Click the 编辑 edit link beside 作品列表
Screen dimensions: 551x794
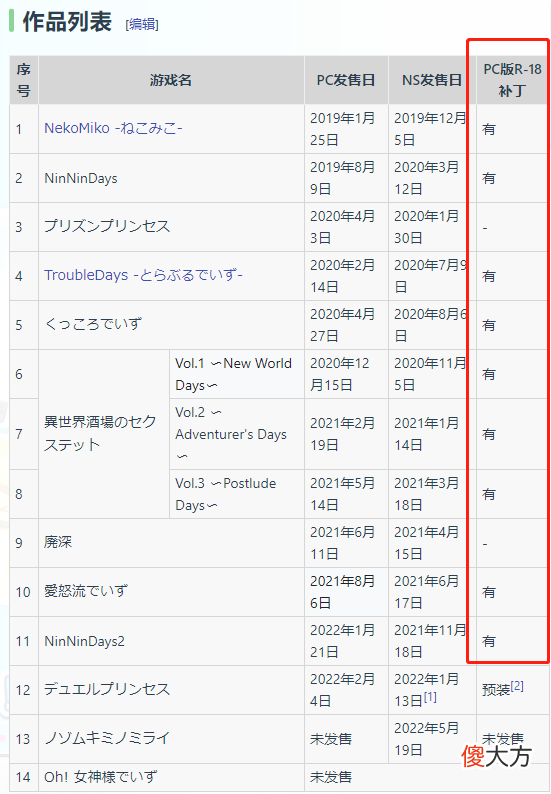(x=142, y=24)
